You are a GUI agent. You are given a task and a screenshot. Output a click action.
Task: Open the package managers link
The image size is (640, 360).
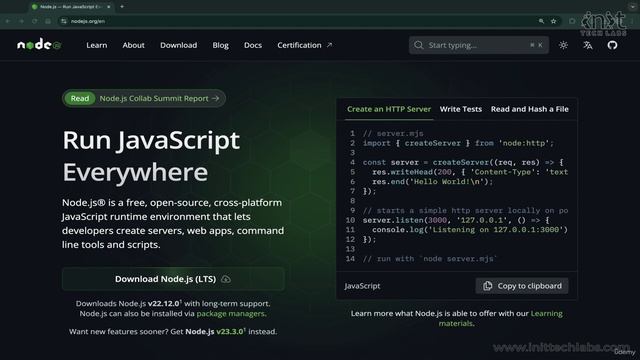click(x=231, y=313)
